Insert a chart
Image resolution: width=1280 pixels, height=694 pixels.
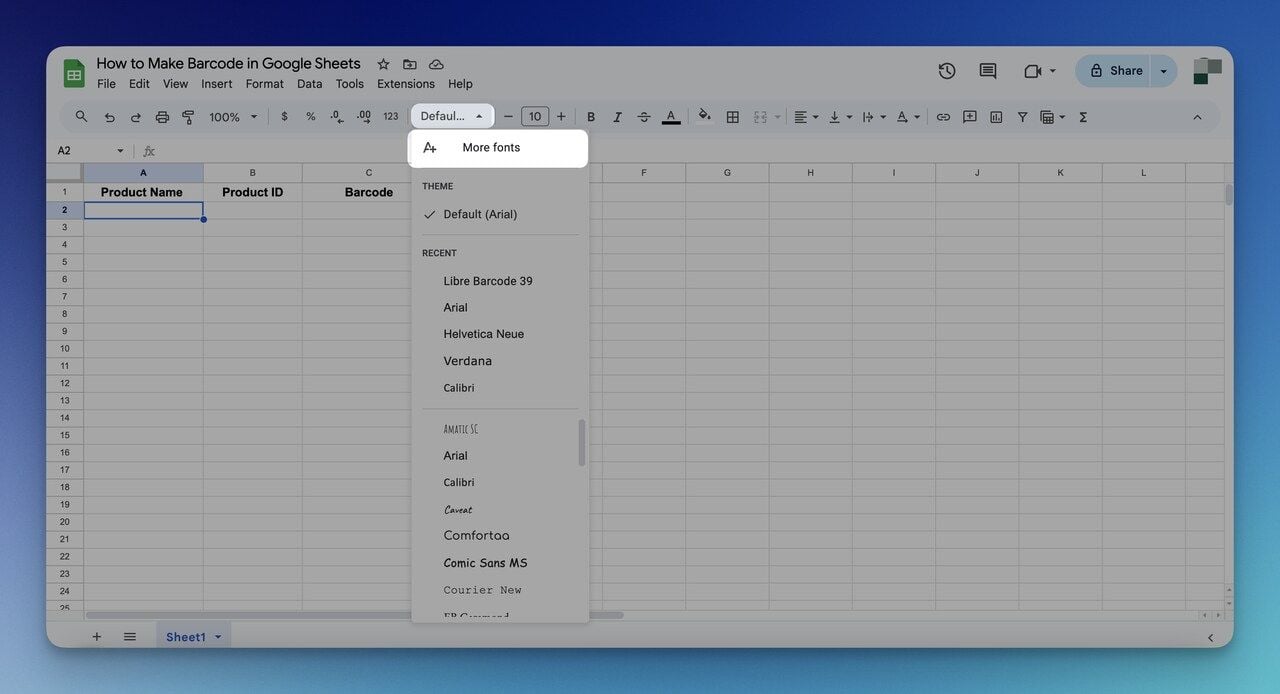pyautogui.click(x=996, y=117)
